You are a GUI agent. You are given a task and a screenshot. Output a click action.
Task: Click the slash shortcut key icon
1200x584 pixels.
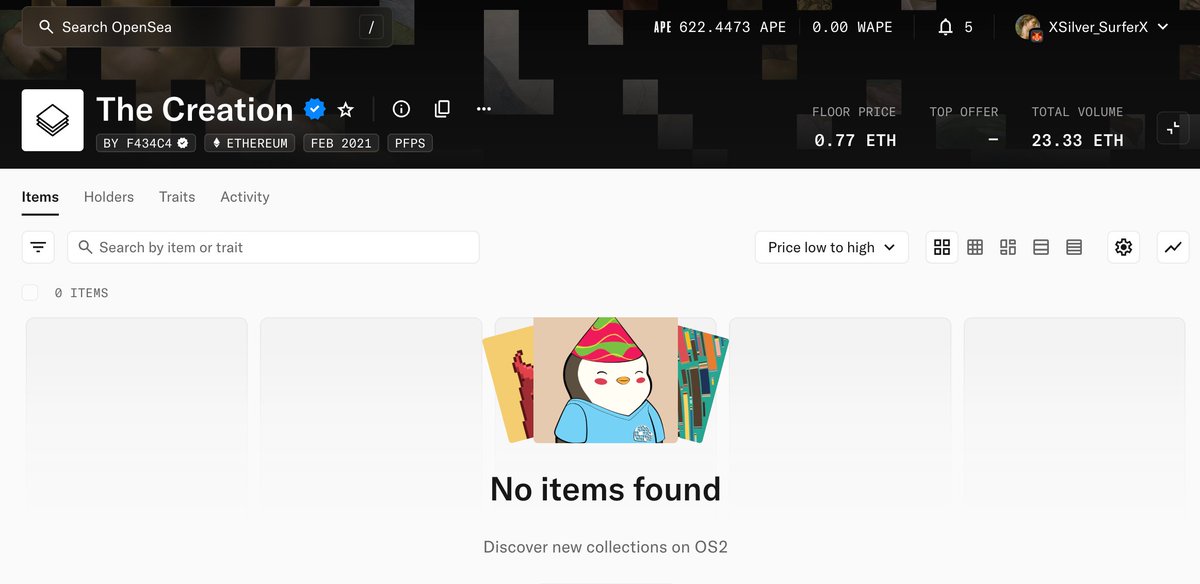[x=371, y=27]
